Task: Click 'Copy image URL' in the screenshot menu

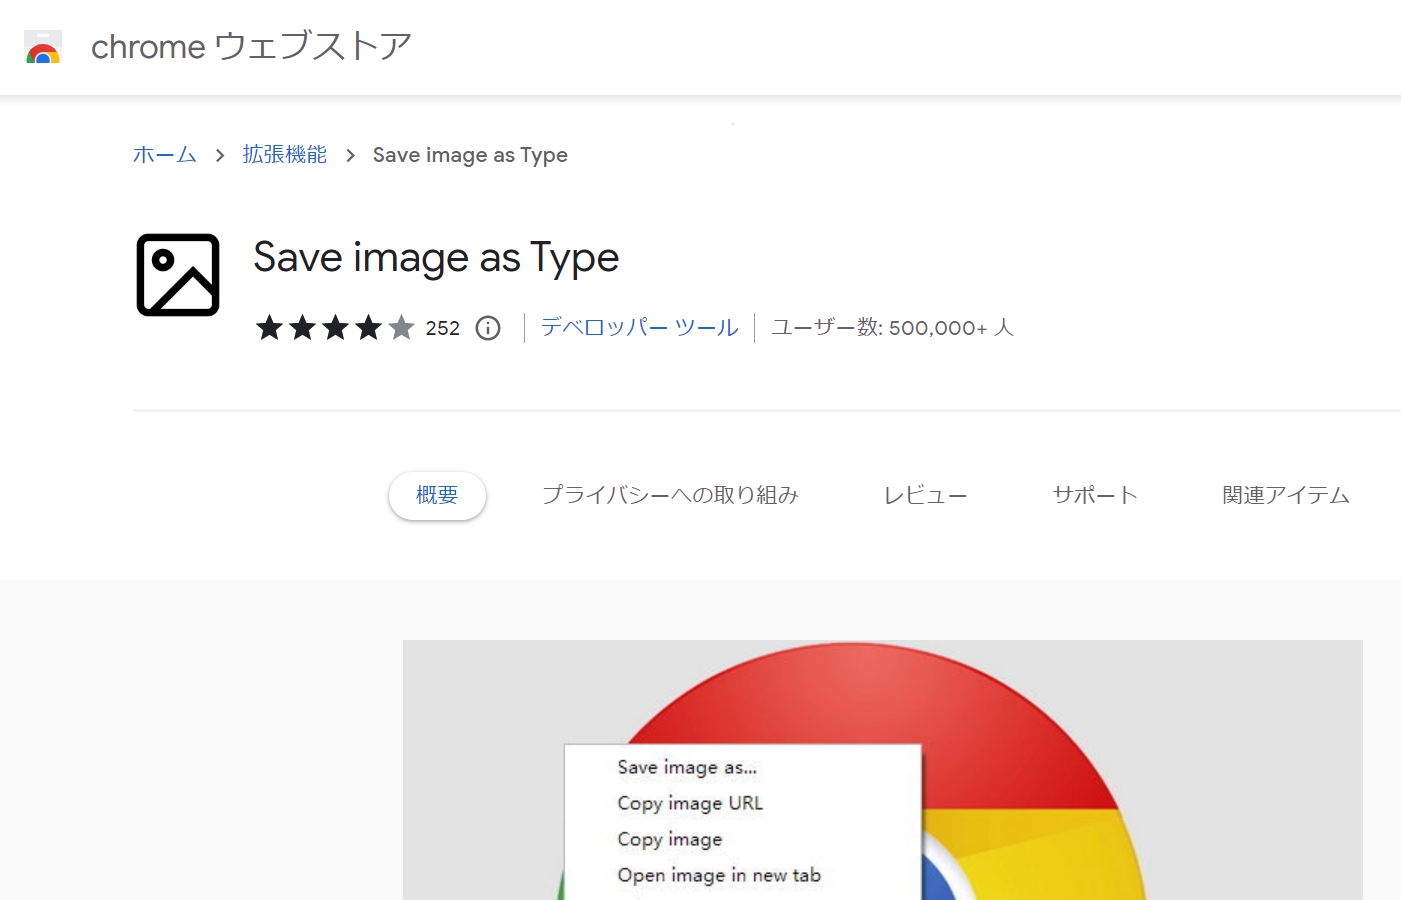Action: pyautogui.click(x=690, y=804)
